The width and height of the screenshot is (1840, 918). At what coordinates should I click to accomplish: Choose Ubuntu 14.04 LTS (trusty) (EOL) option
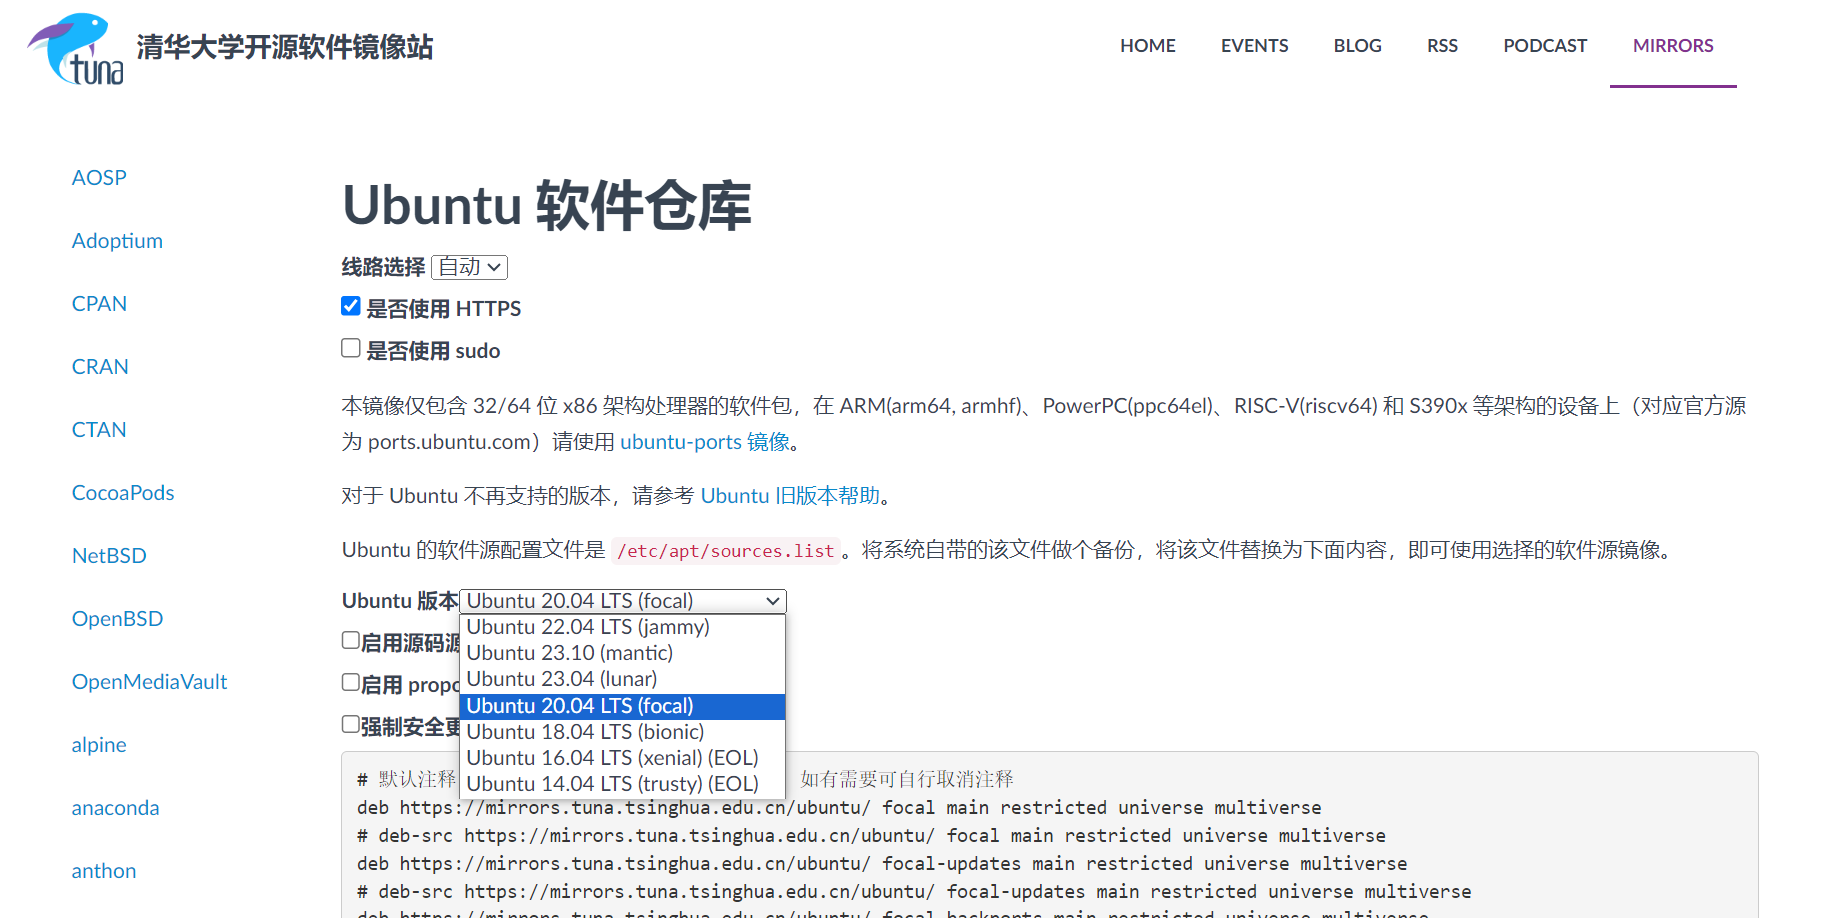point(622,784)
